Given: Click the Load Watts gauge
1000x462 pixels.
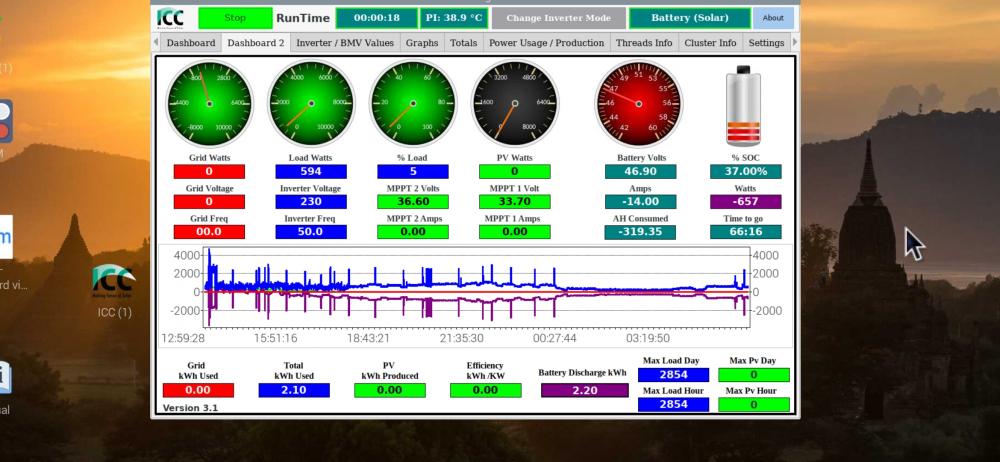Looking at the screenshot, I should 311,103.
